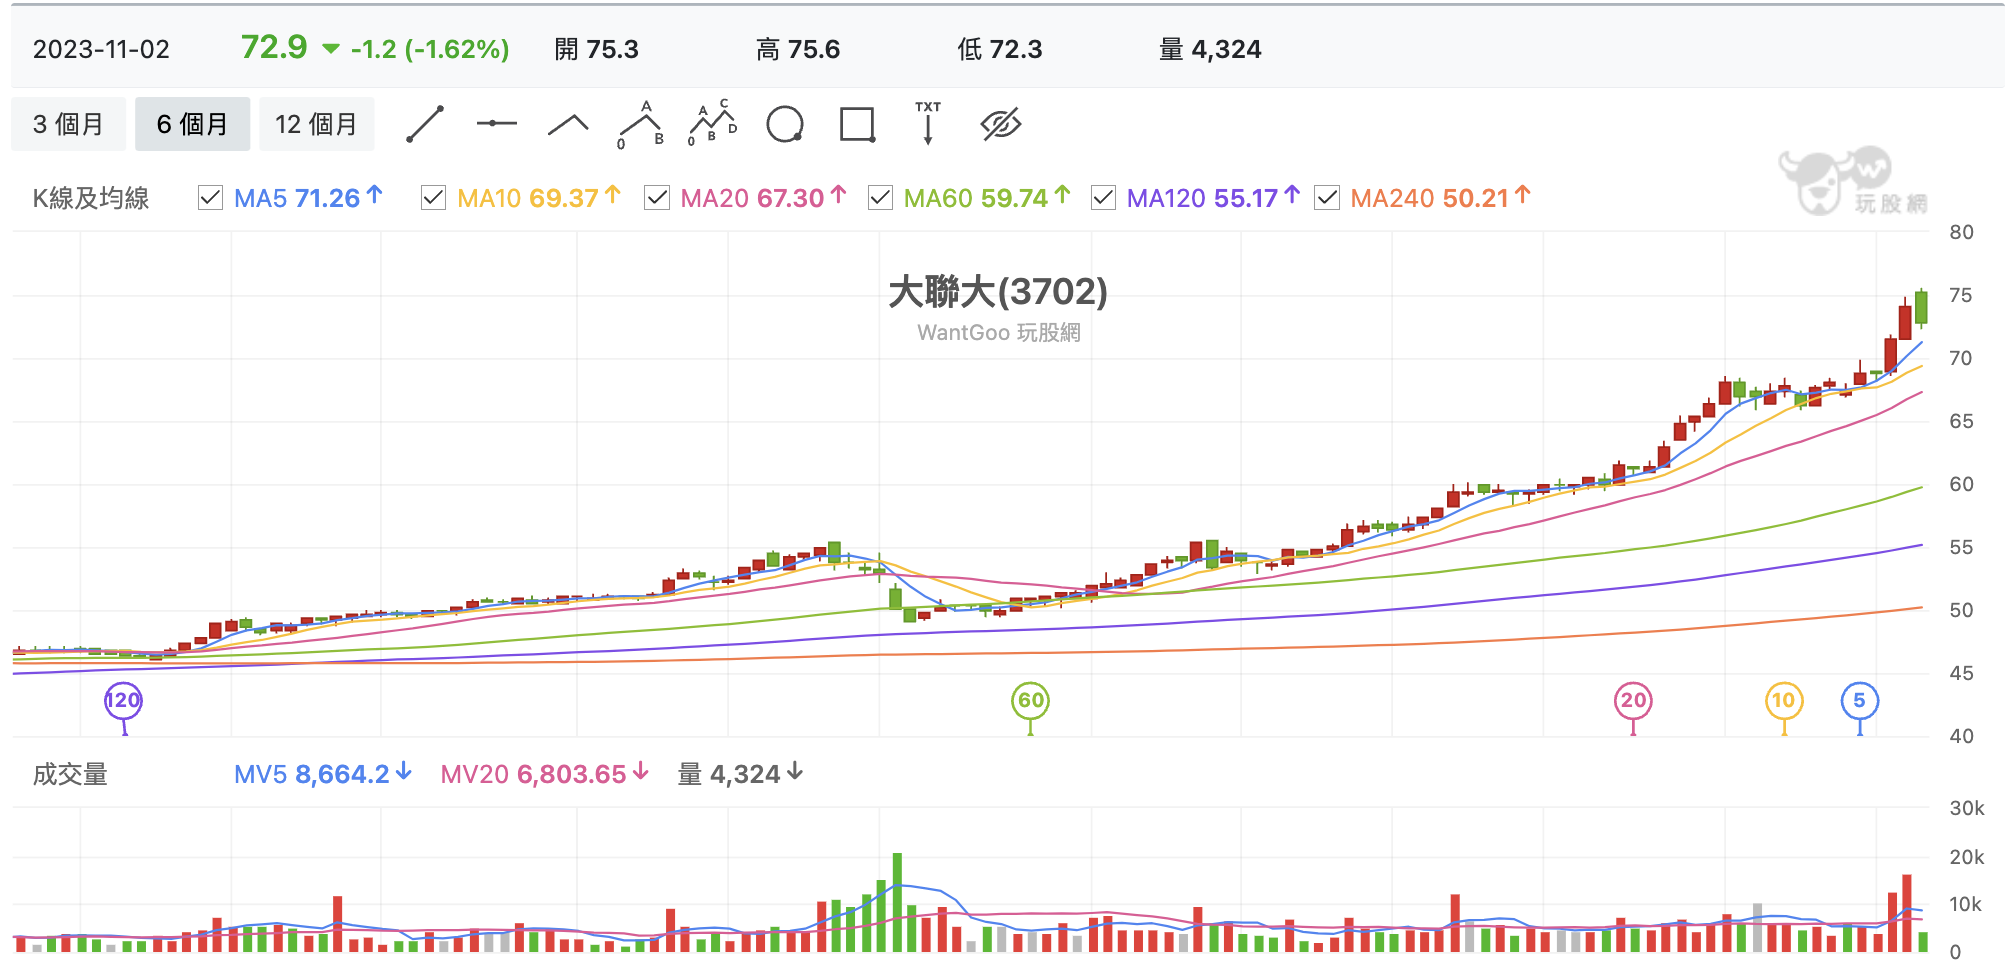Click the 成交量 section label

(70, 774)
